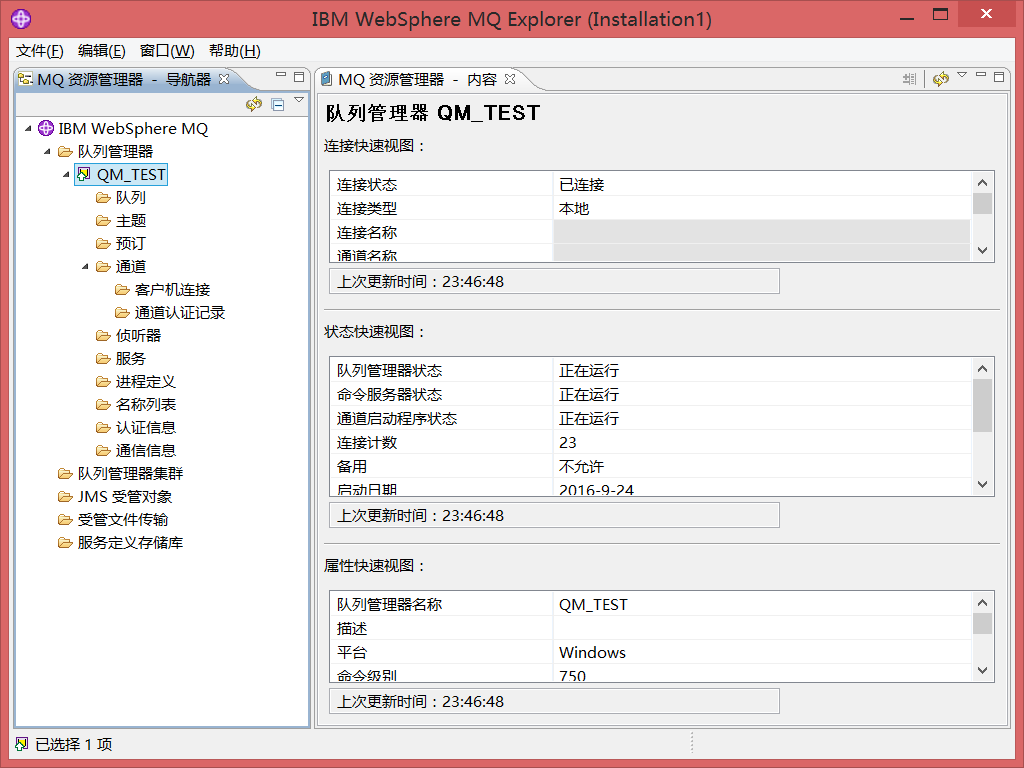Screen dimensions: 1024x768
Task: Refresh the navigator view with the toolbar icon
Action: pyautogui.click(x=254, y=104)
